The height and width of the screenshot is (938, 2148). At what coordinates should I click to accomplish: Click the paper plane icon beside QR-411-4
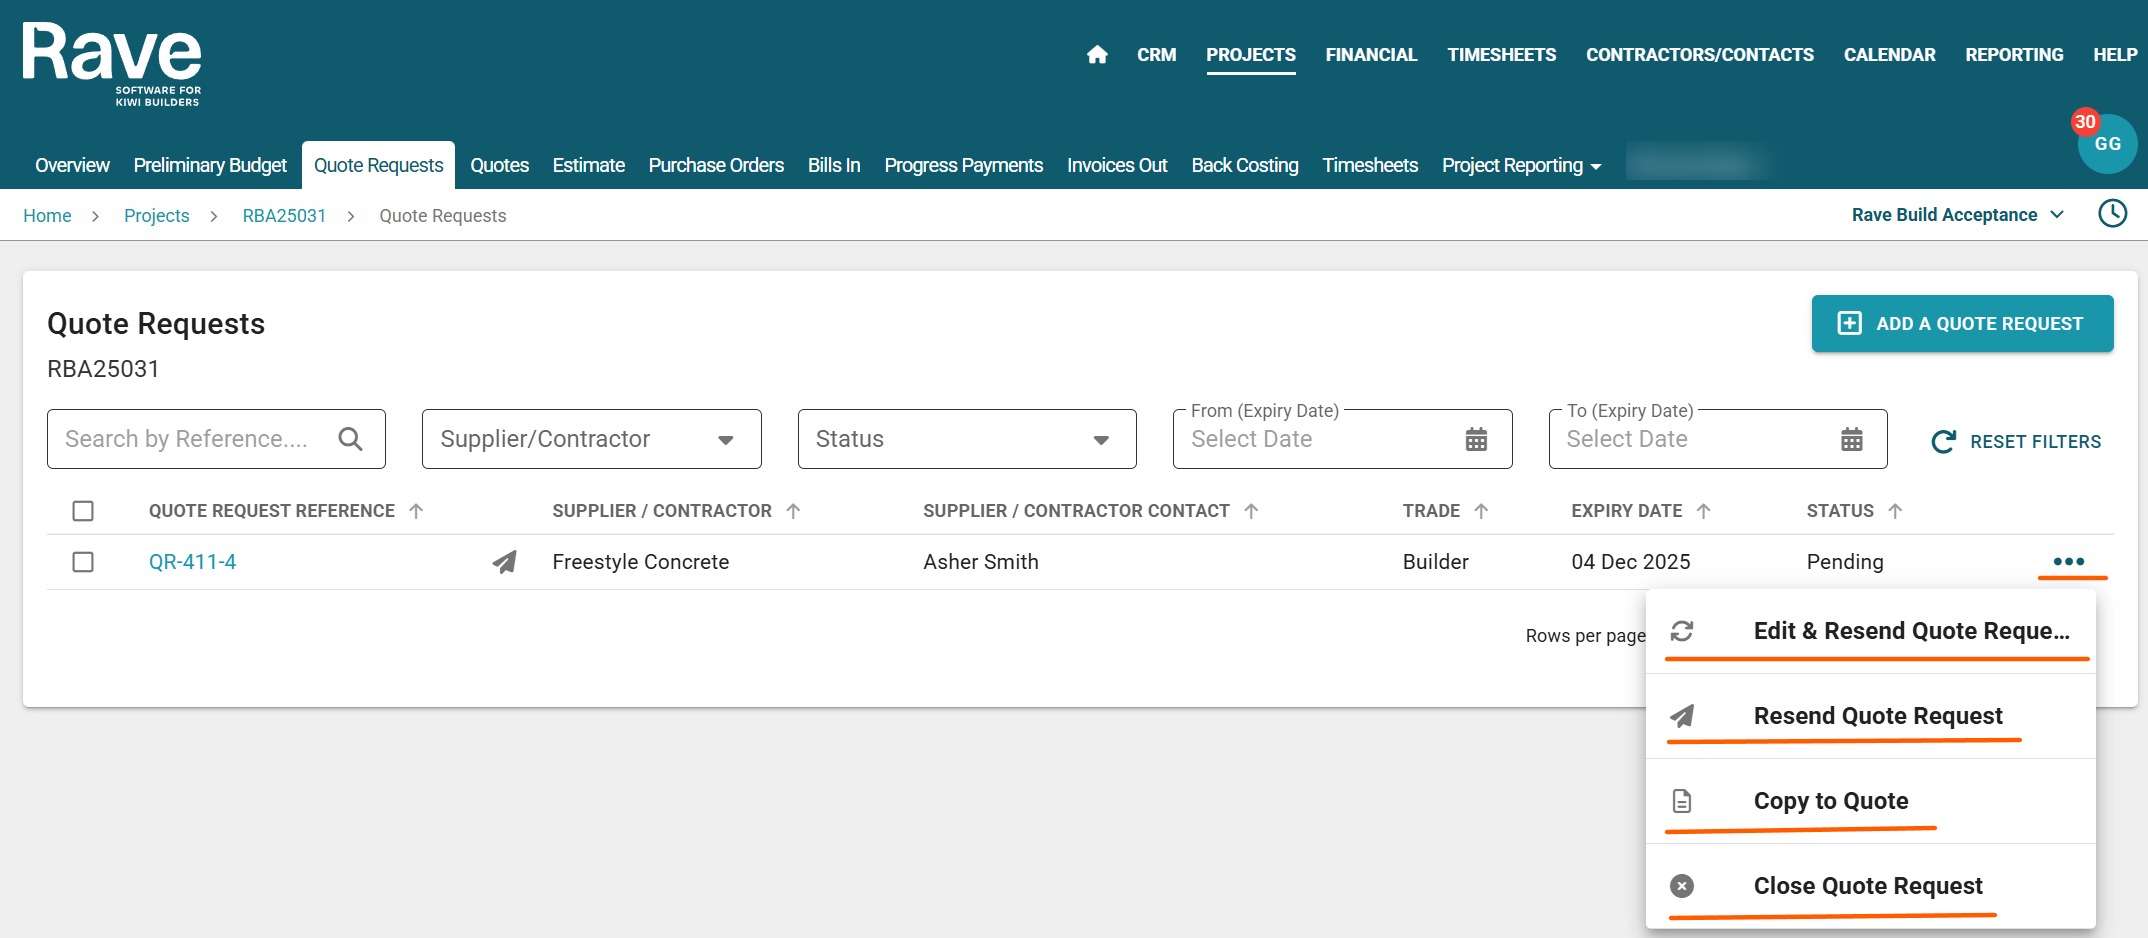point(505,562)
